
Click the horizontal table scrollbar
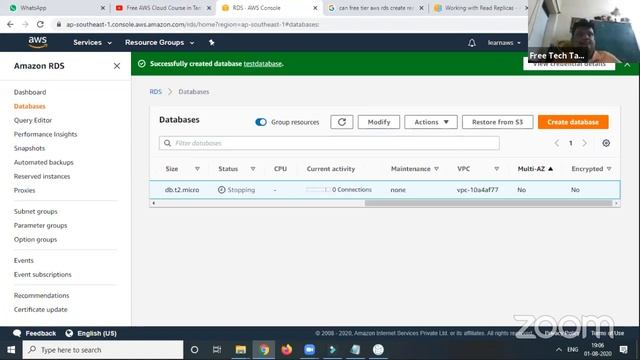pos(489,203)
